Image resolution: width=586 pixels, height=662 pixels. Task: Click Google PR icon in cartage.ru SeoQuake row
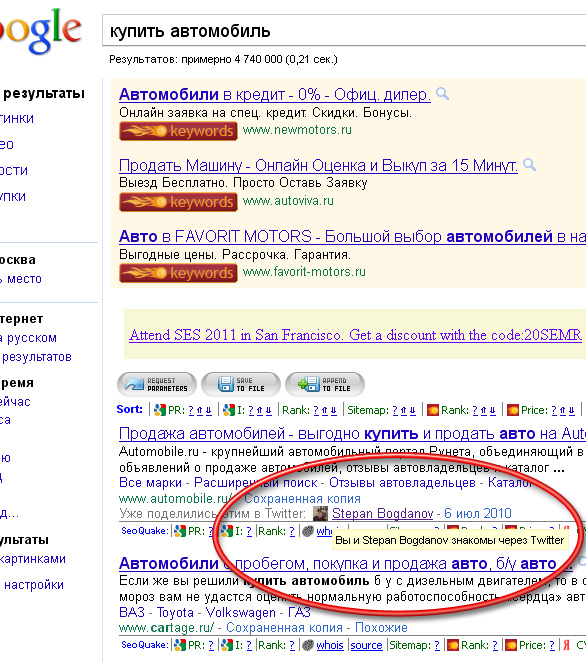(x=180, y=645)
